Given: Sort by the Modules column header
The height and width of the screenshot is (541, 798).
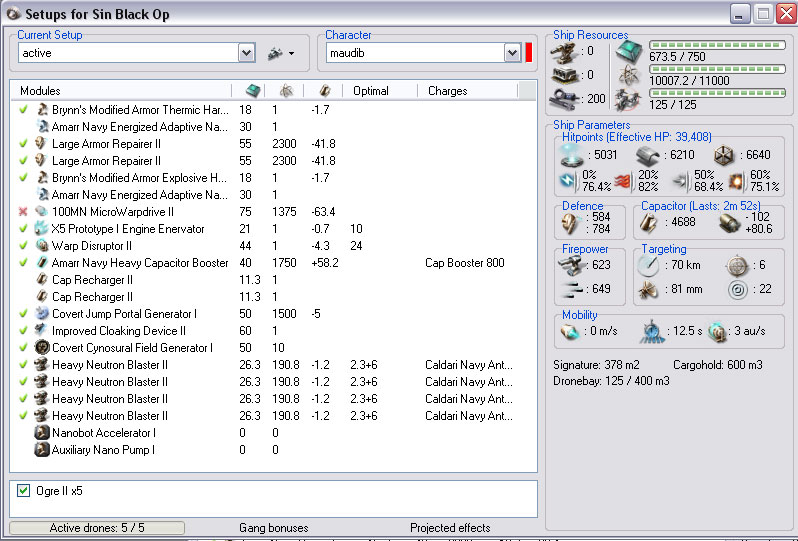Looking at the screenshot, I should pos(40,90).
